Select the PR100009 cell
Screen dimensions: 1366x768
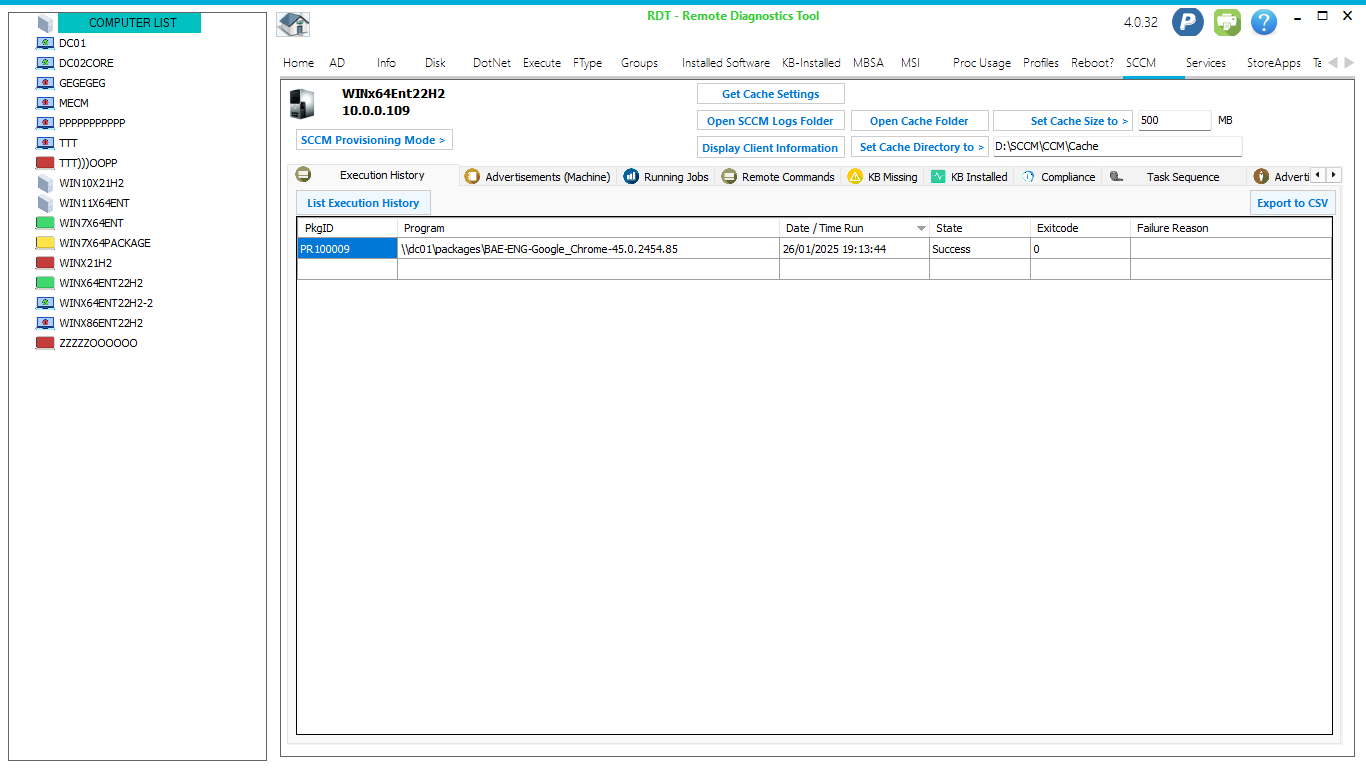click(x=347, y=249)
